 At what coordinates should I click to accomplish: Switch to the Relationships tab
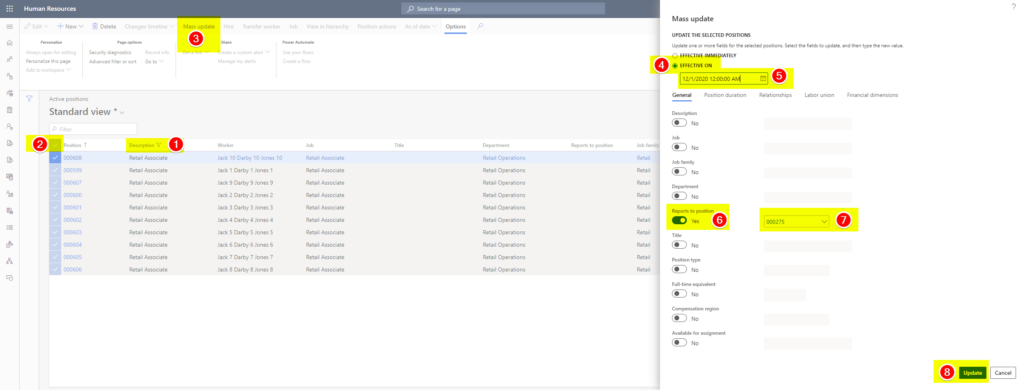pyautogui.click(x=775, y=95)
